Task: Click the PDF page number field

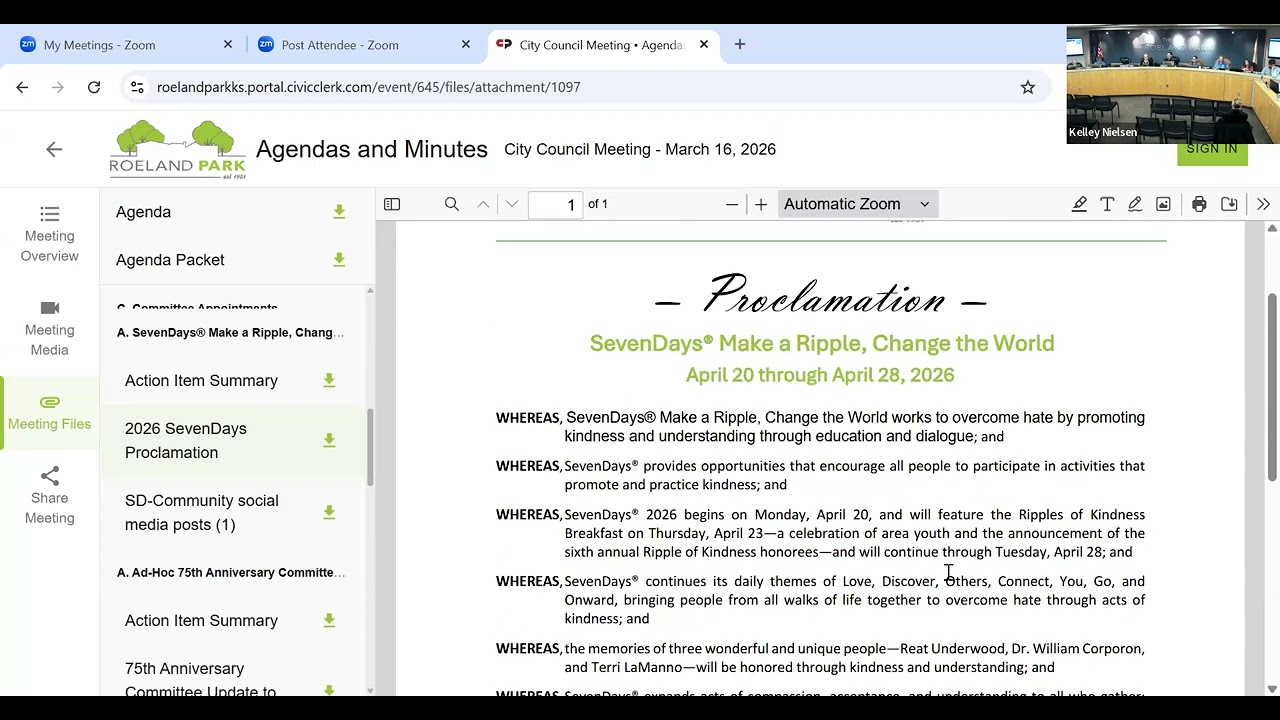Action: (x=555, y=204)
